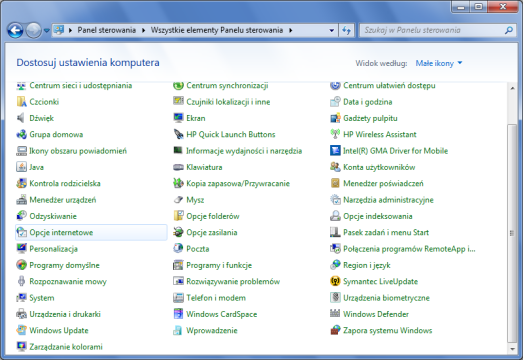Image resolution: width=523 pixels, height=360 pixels.
Task: Click the Panel sterowania breadcrumb
Action: point(107,30)
